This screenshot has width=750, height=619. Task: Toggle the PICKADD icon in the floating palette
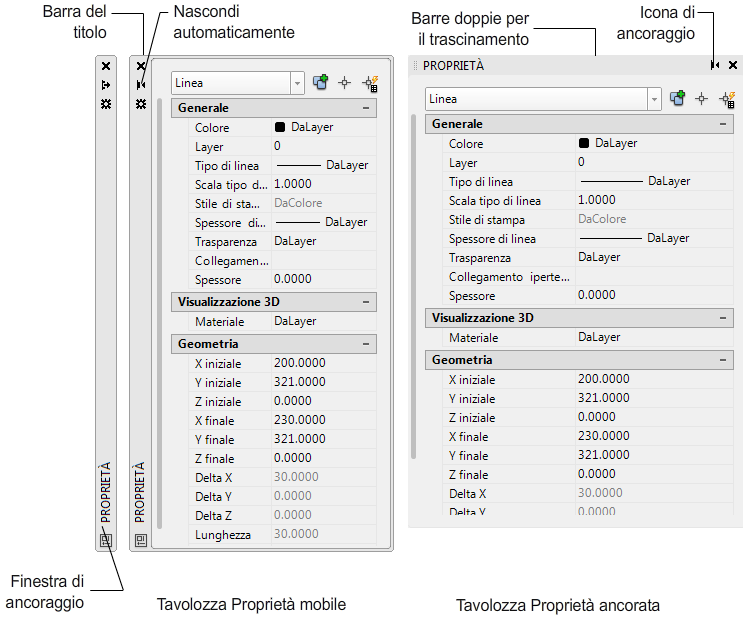click(320, 82)
